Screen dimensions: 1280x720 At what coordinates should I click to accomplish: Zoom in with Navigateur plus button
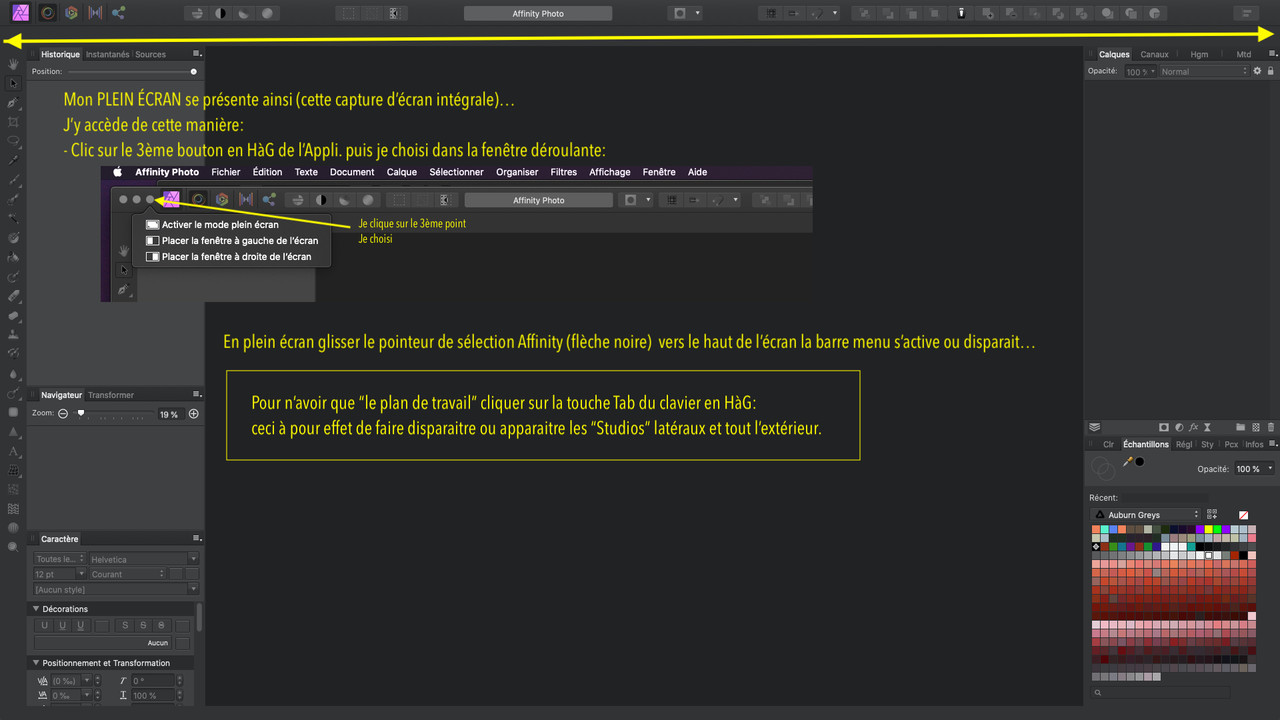(x=194, y=414)
